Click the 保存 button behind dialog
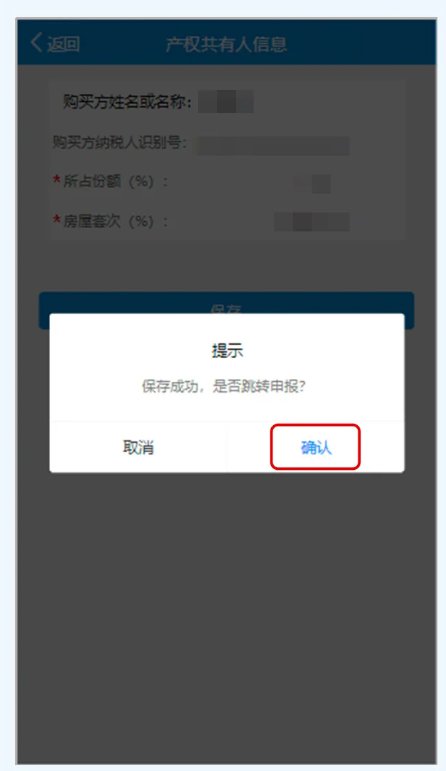This screenshot has width=446, height=771. pyautogui.click(x=226, y=303)
